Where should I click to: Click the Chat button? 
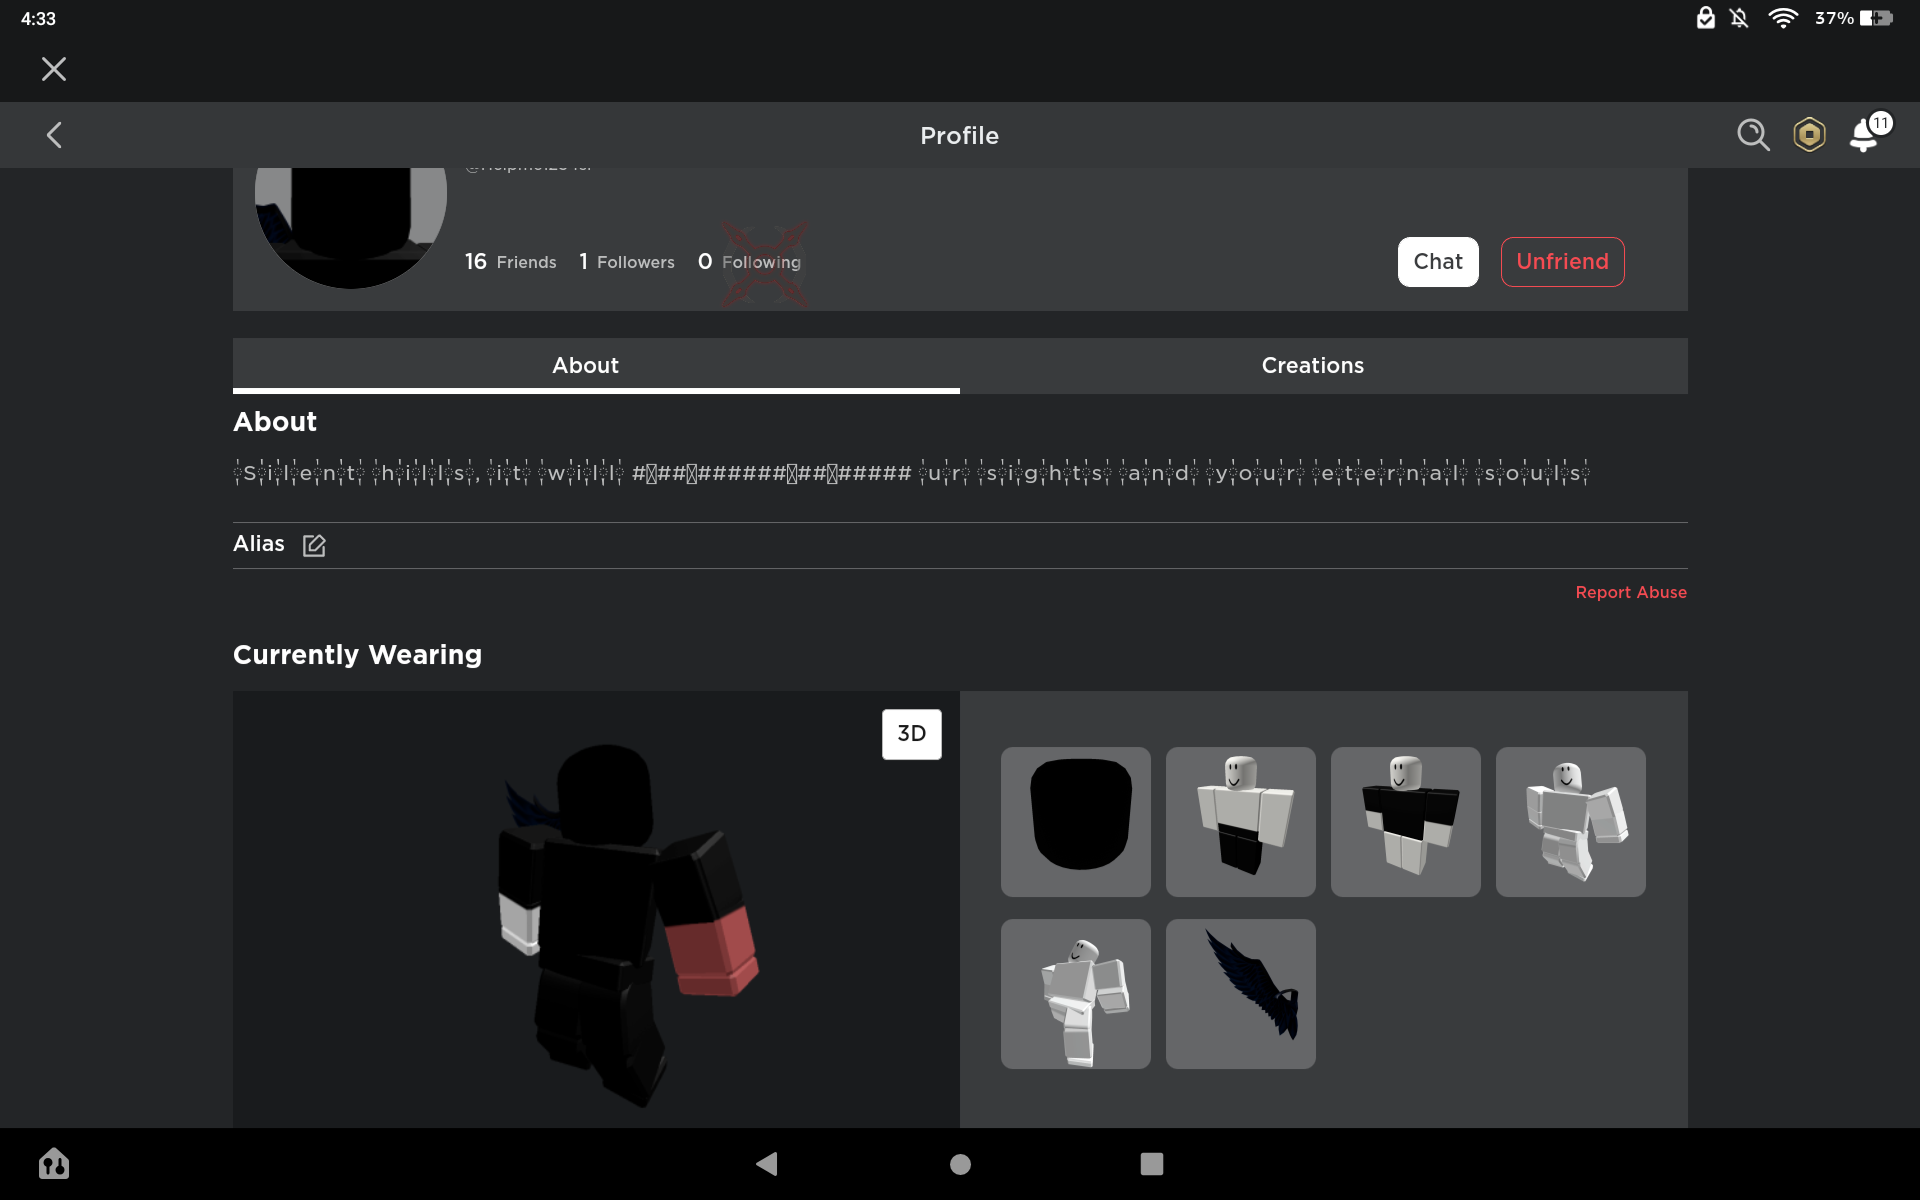pos(1437,262)
